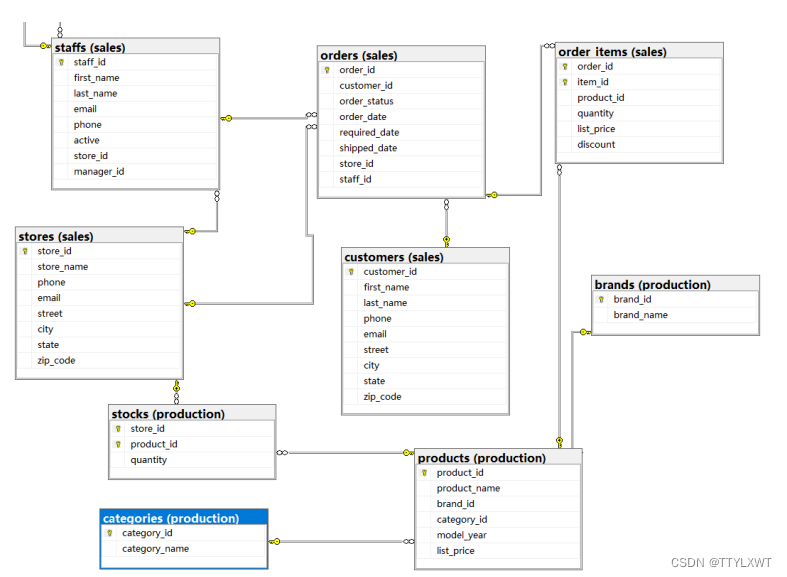787x577 pixels.
Task: Click the primary key icon beside staff_id
Action: click(61, 62)
